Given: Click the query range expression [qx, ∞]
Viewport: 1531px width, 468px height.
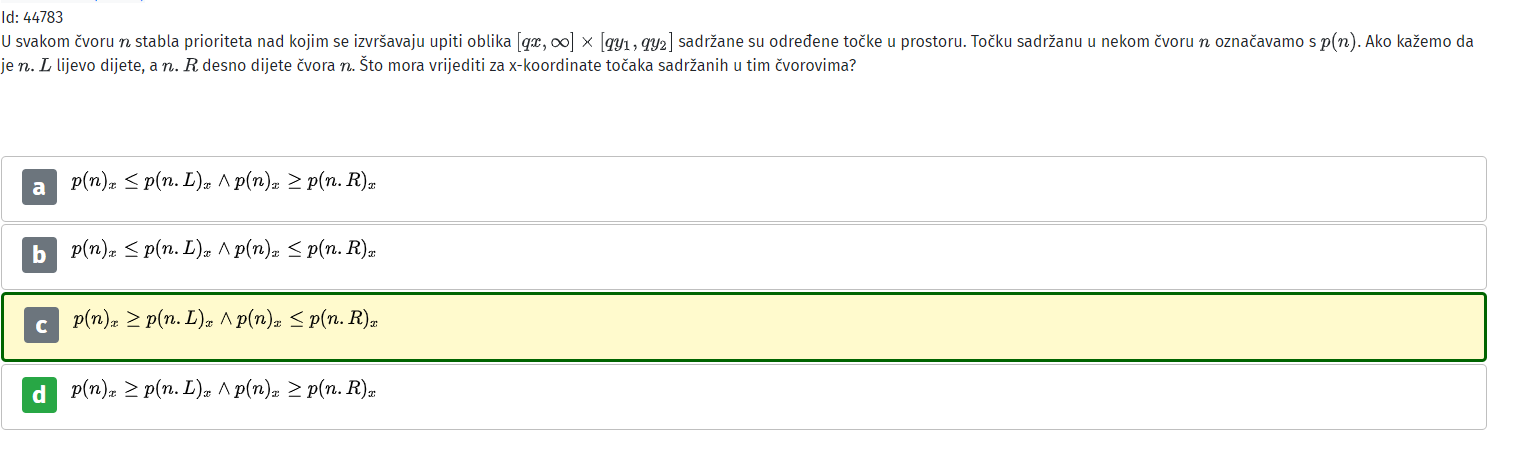Looking at the screenshot, I should pos(546,42).
